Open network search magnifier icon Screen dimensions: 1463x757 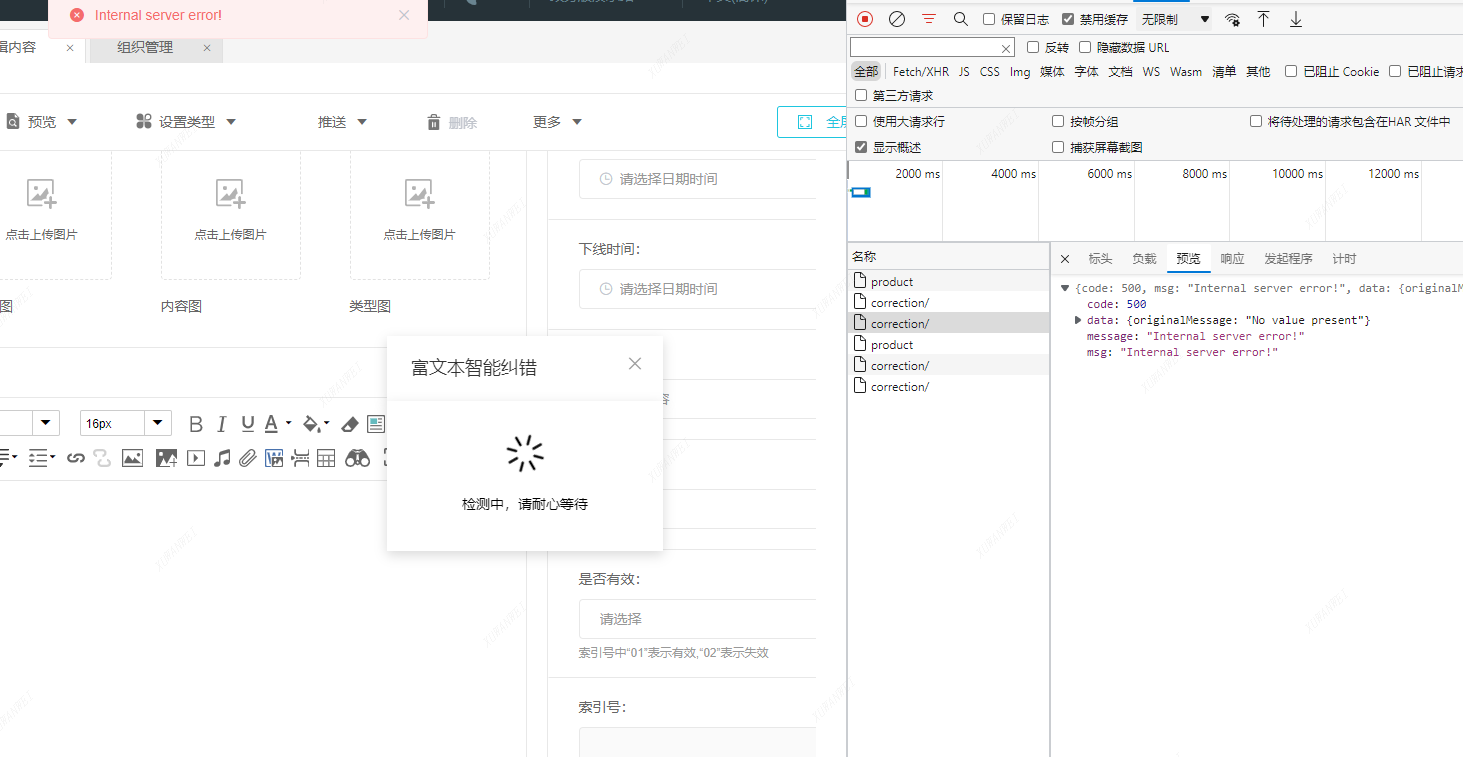click(961, 19)
